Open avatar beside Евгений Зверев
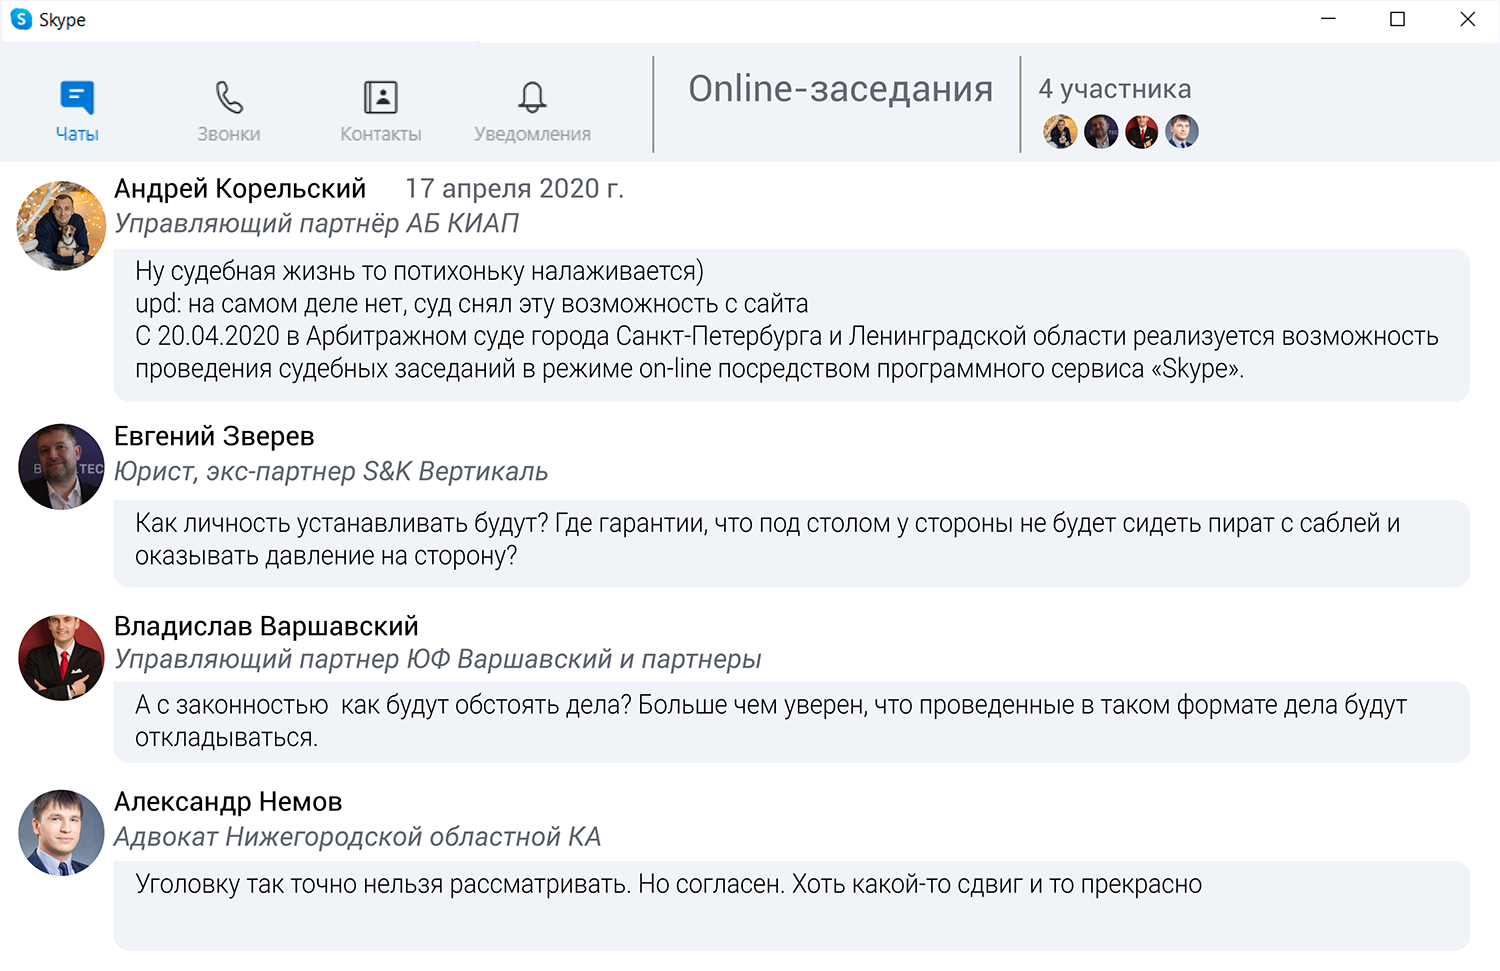The image size is (1500, 971). click(61, 467)
